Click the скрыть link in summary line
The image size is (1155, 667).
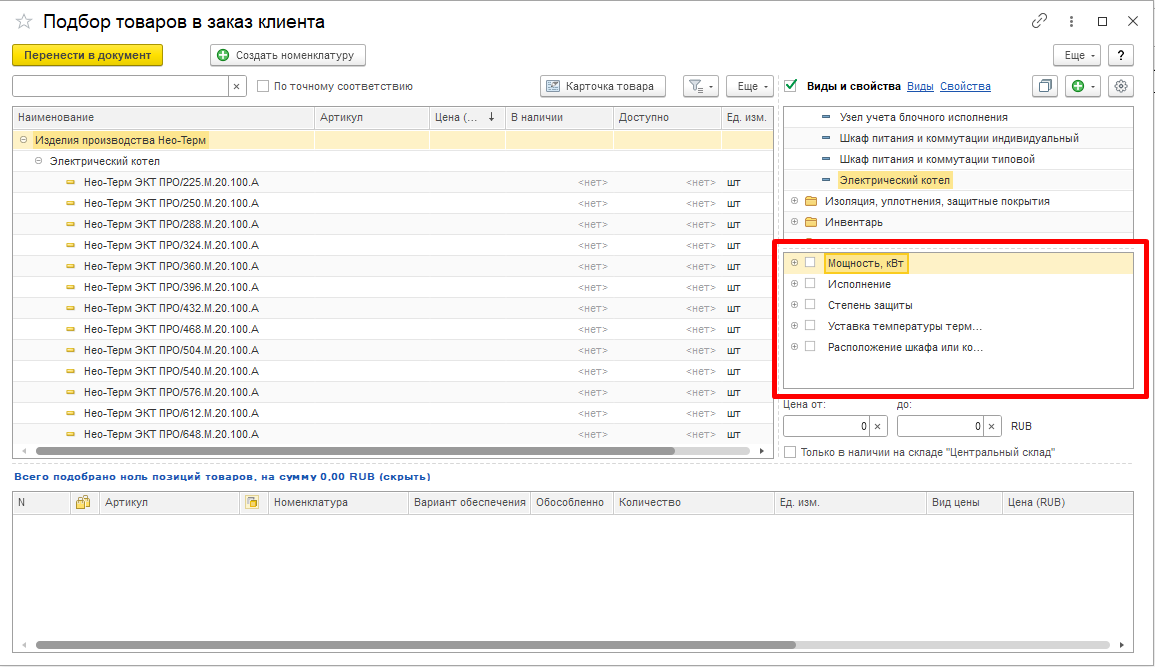(404, 477)
